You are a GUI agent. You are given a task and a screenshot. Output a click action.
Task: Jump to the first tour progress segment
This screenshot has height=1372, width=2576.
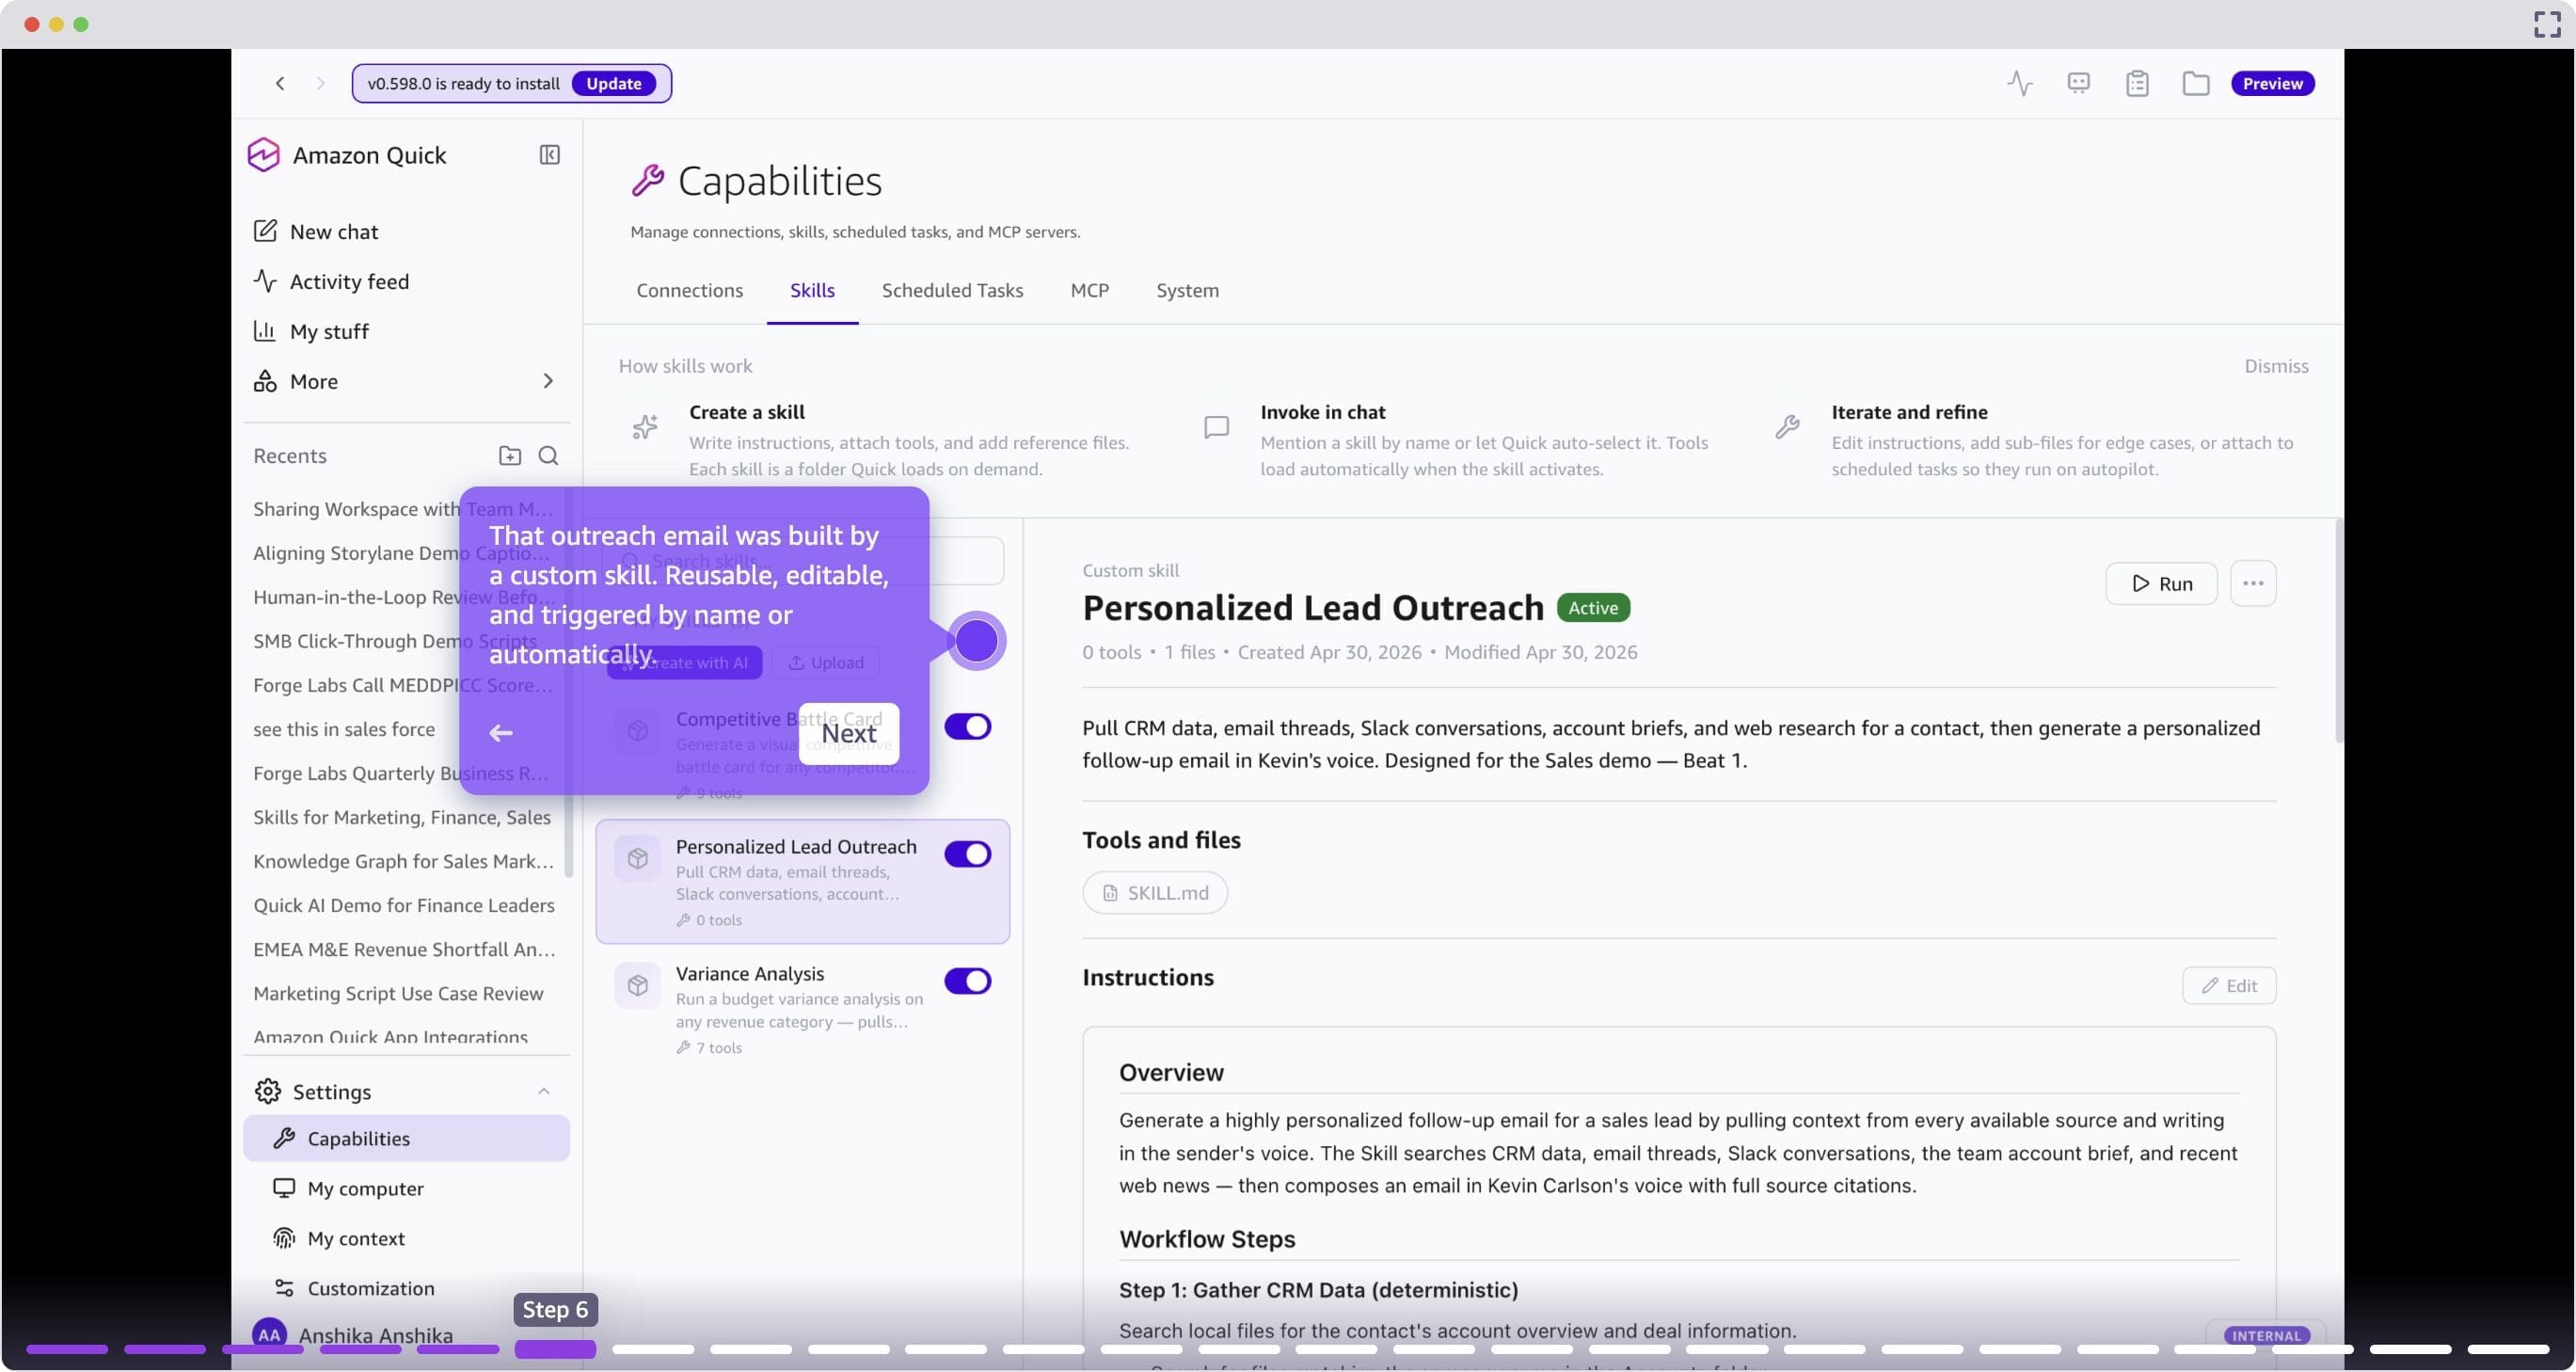point(66,1348)
